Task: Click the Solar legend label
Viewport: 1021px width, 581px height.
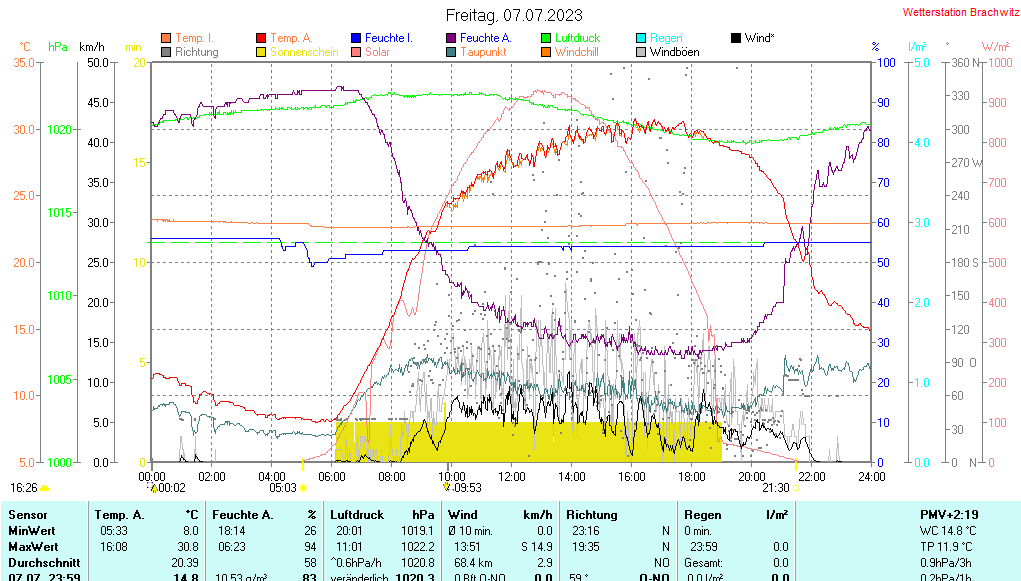Action: point(377,52)
